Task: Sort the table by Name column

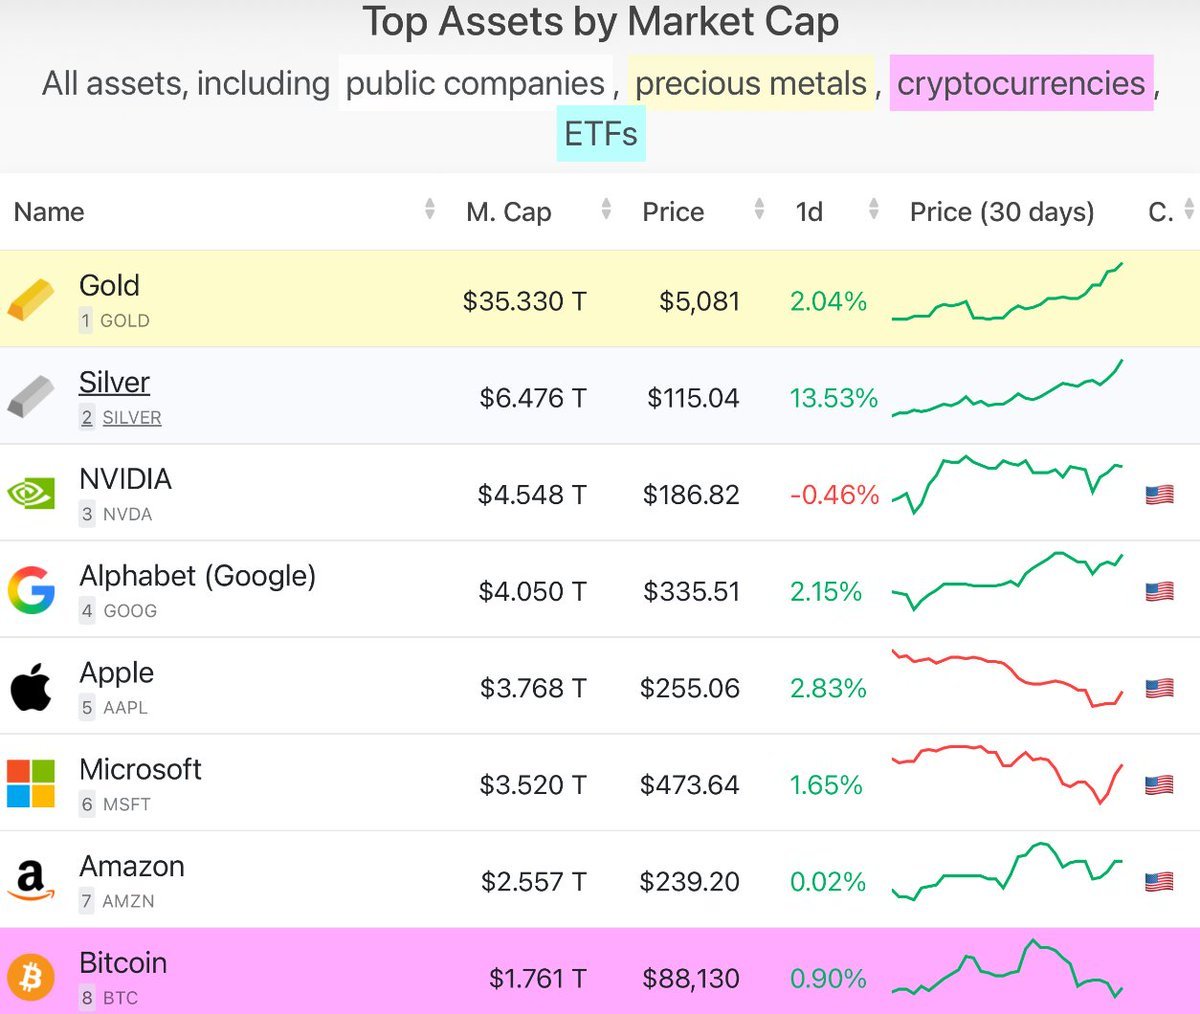Action: click(x=49, y=212)
